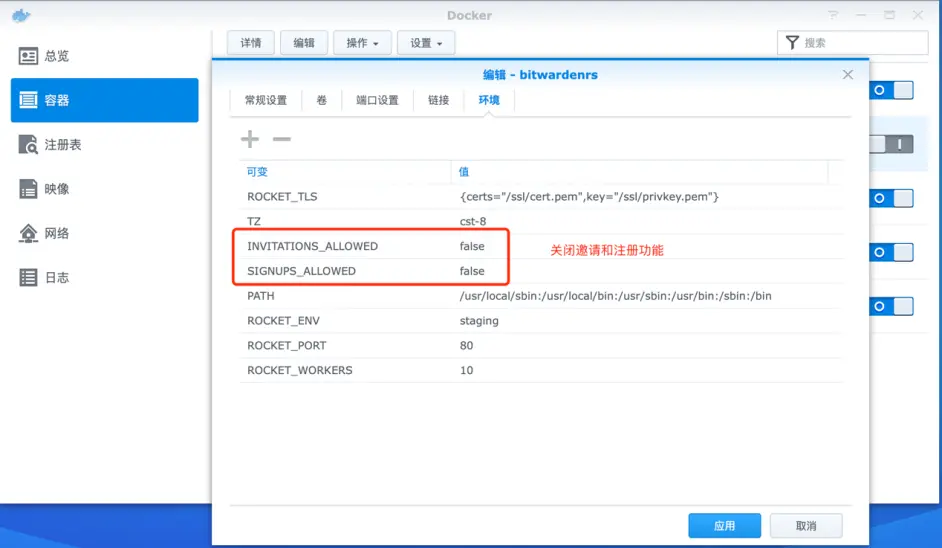Screen dimensions: 942x548
Task: Edit the false value of SIGNUPS_ALLOWED
Action: (x=472, y=271)
